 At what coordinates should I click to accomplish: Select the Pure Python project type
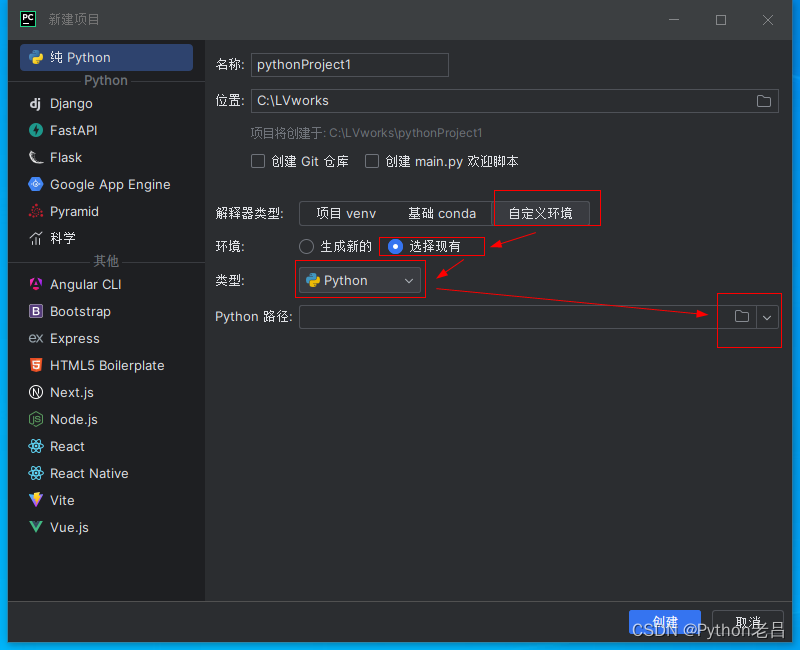point(106,57)
